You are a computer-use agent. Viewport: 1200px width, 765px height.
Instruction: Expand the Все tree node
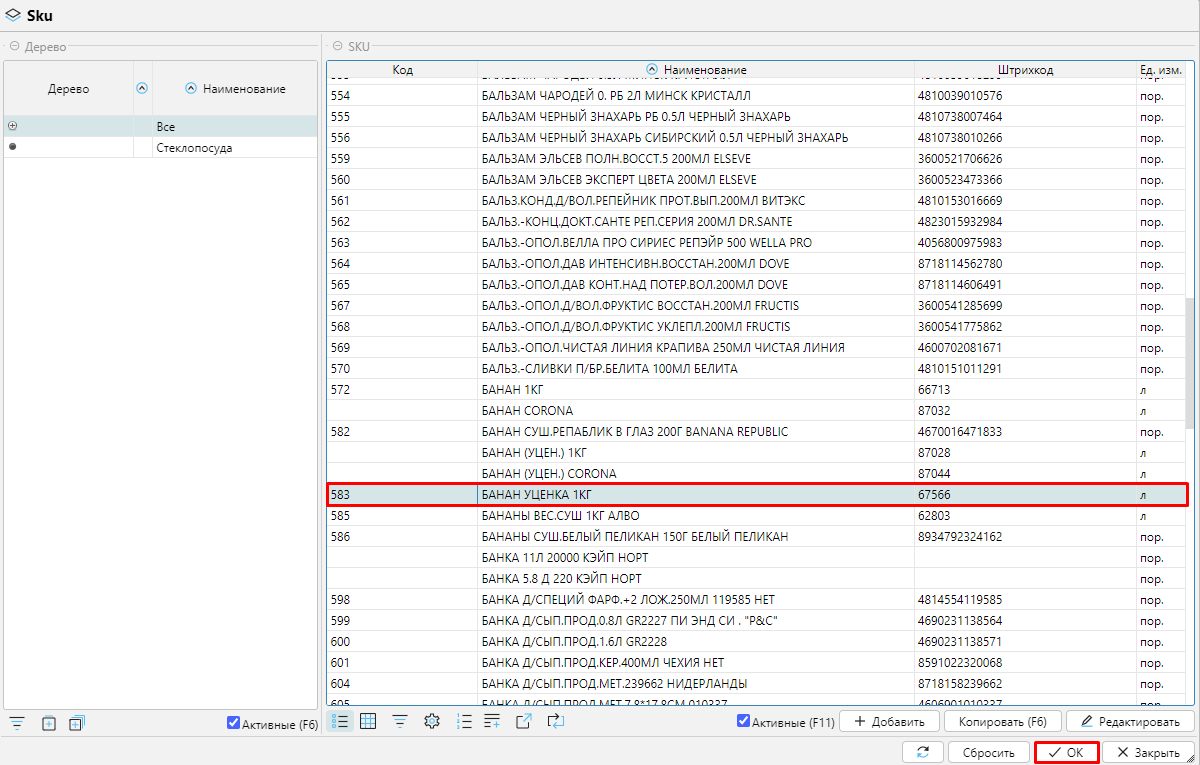(12, 126)
